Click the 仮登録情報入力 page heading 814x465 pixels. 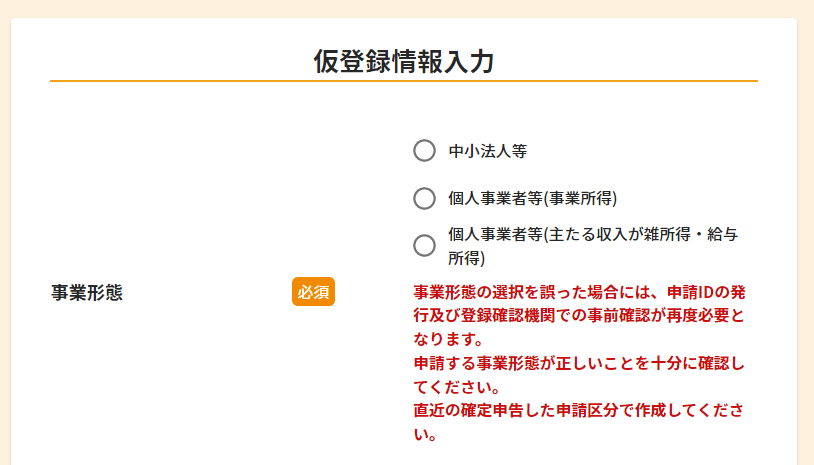404,61
